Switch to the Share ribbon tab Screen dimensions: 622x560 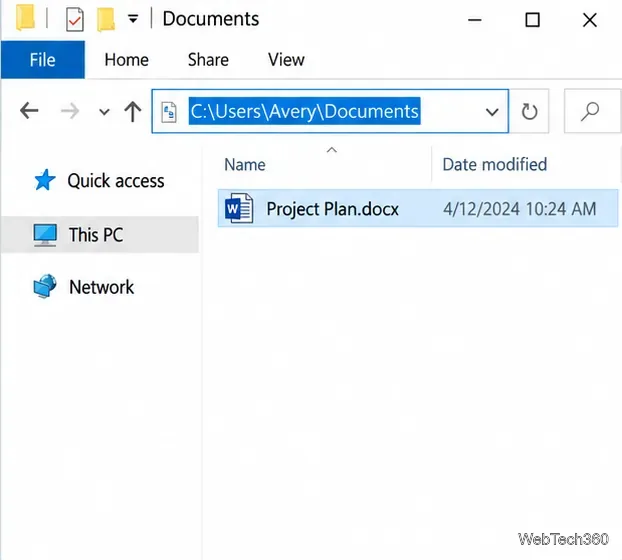[x=208, y=60]
